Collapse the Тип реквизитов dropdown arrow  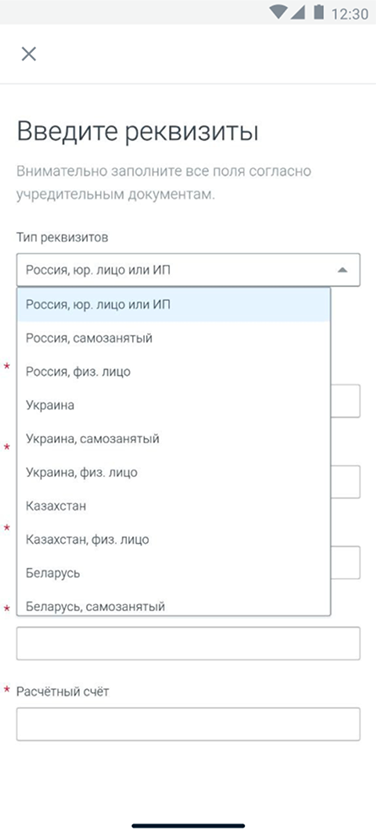342,270
